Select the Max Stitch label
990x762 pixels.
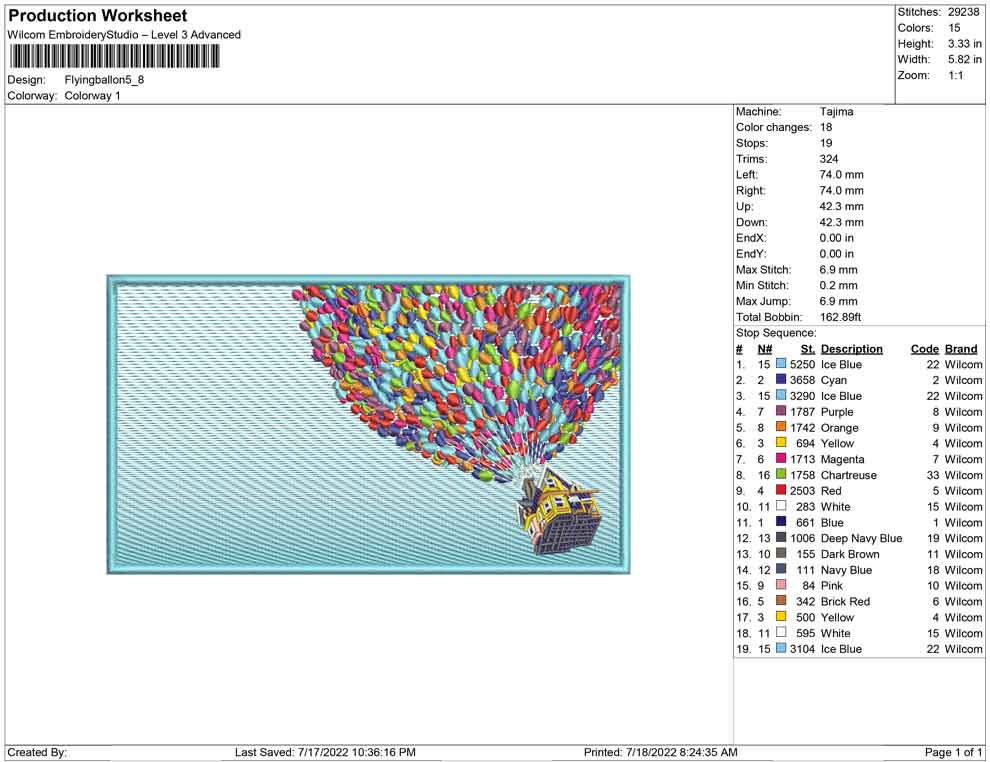tap(763, 269)
